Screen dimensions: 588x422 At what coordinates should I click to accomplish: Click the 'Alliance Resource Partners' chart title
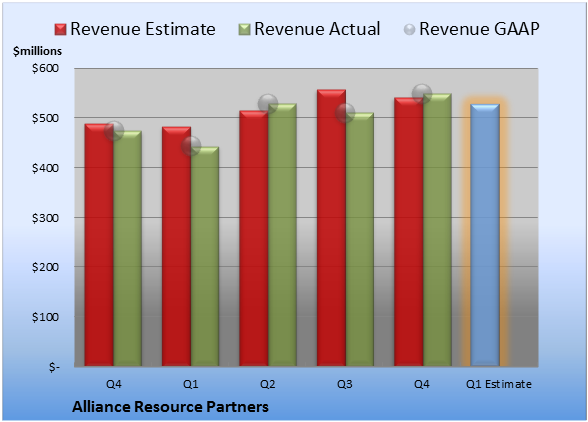(170, 407)
